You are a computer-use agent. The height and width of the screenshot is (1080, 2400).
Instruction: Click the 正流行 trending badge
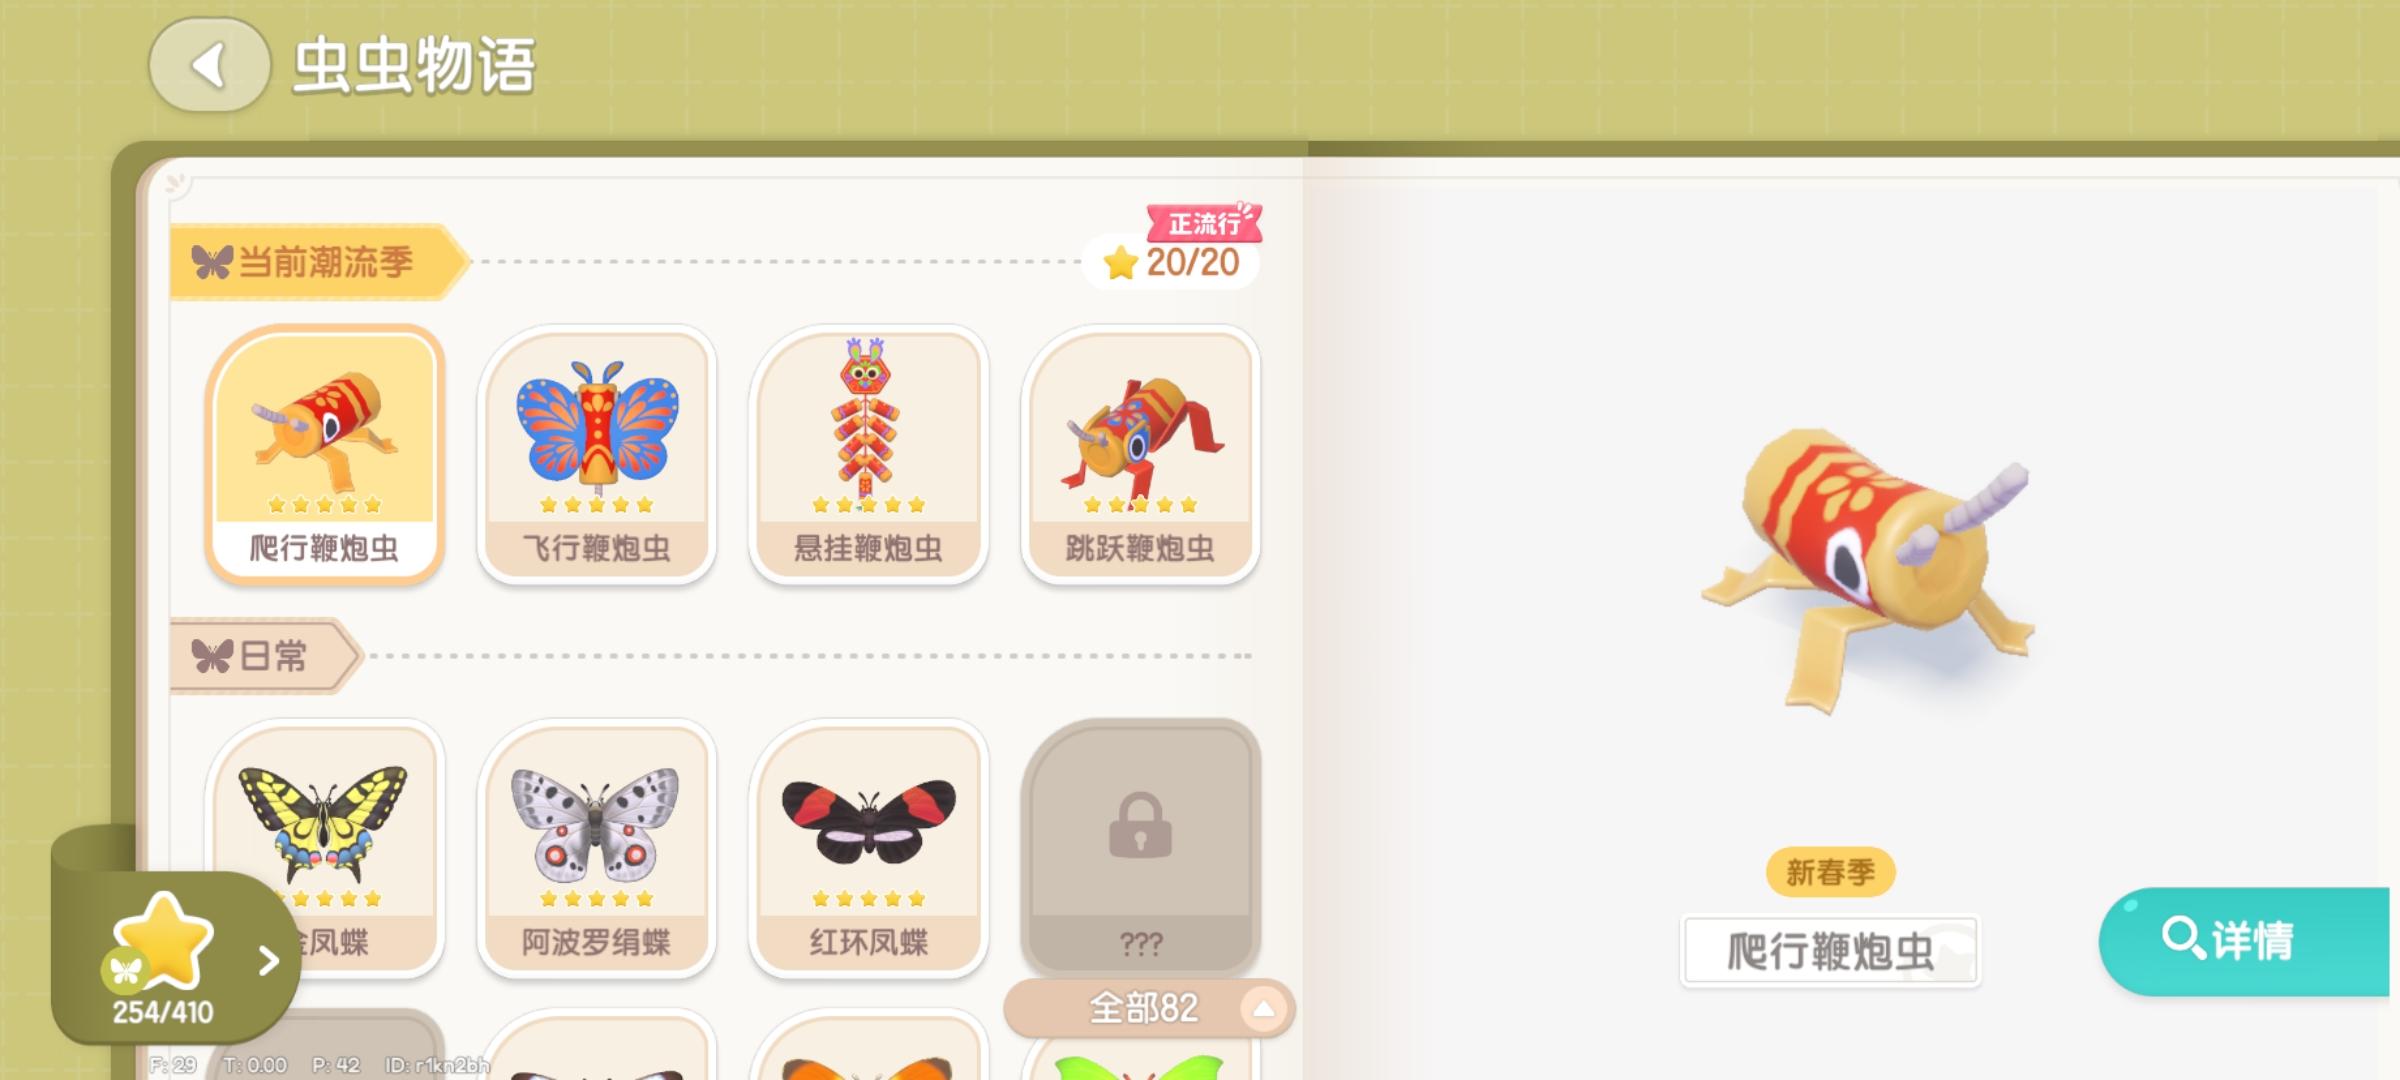pyautogui.click(x=1205, y=222)
